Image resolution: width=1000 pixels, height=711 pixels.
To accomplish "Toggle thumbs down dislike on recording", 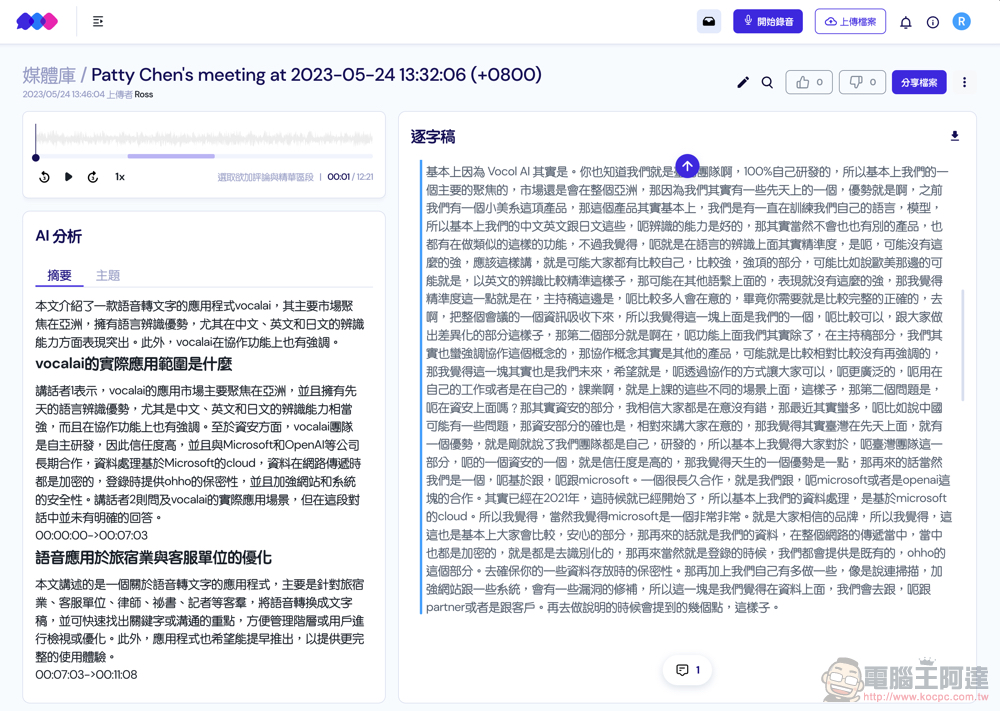I will click(863, 82).
